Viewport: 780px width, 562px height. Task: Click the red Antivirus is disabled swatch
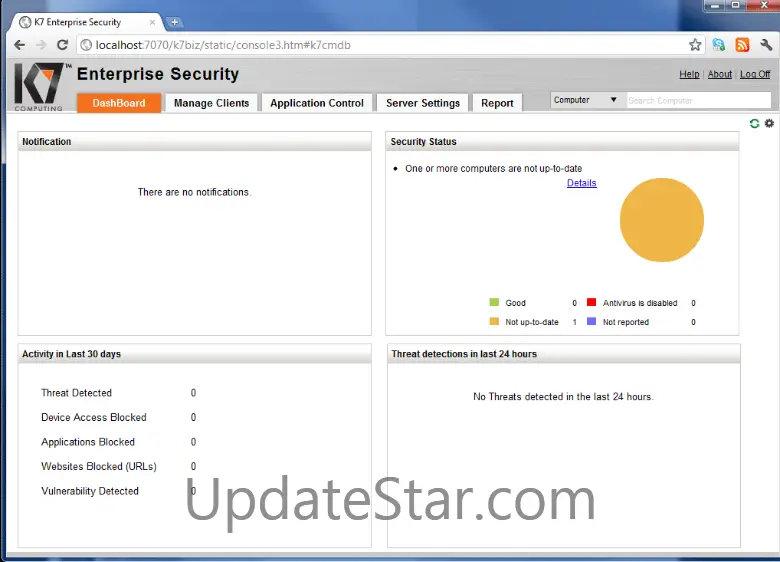(x=591, y=302)
